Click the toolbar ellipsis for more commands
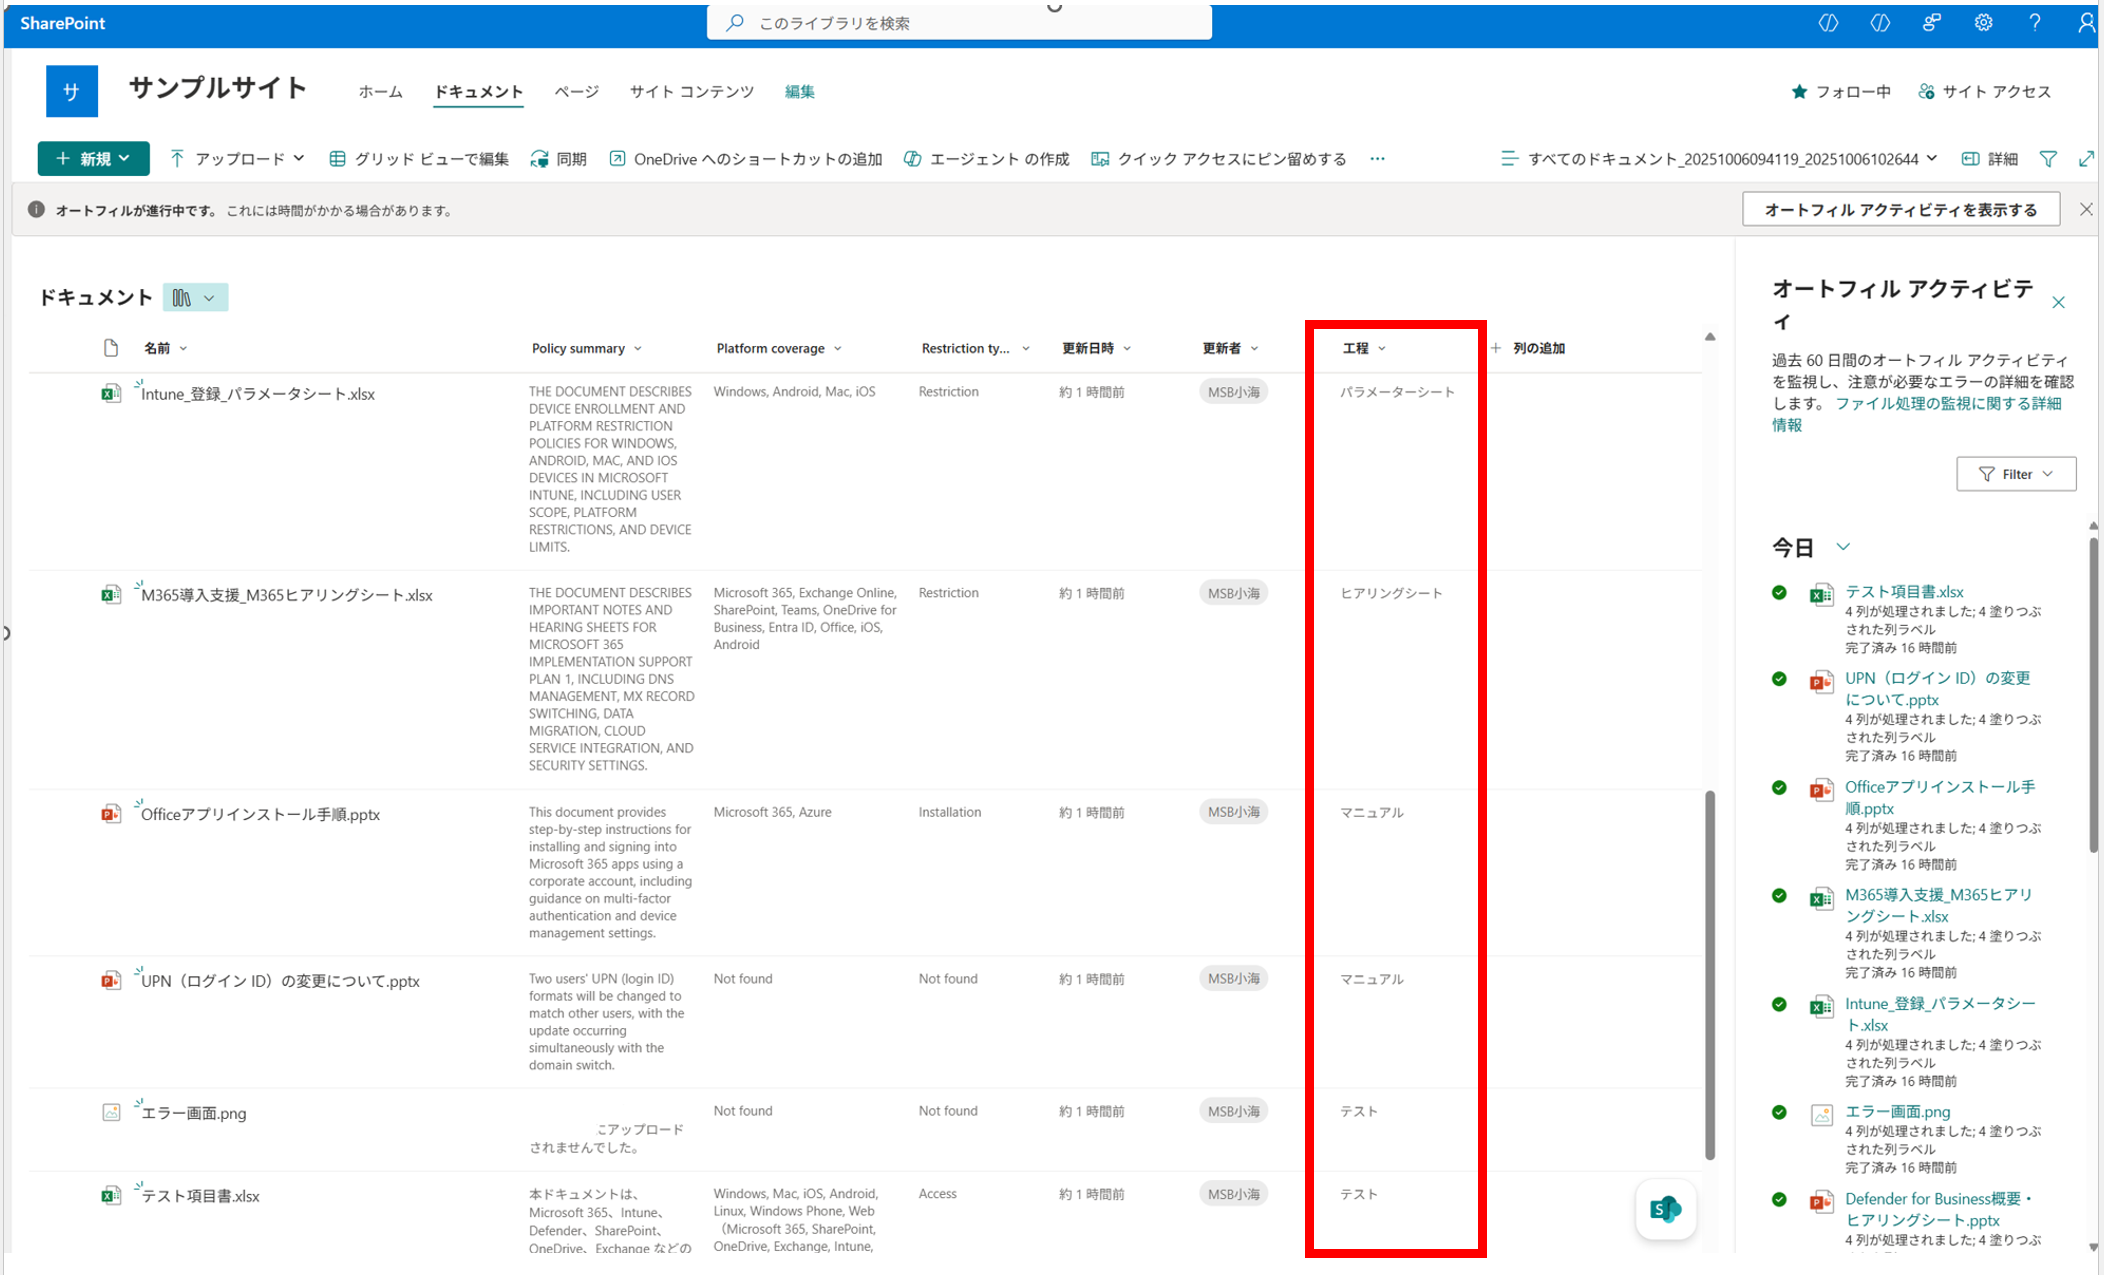The height and width of the screenshot is (1275, 2104). (1377, 159)
